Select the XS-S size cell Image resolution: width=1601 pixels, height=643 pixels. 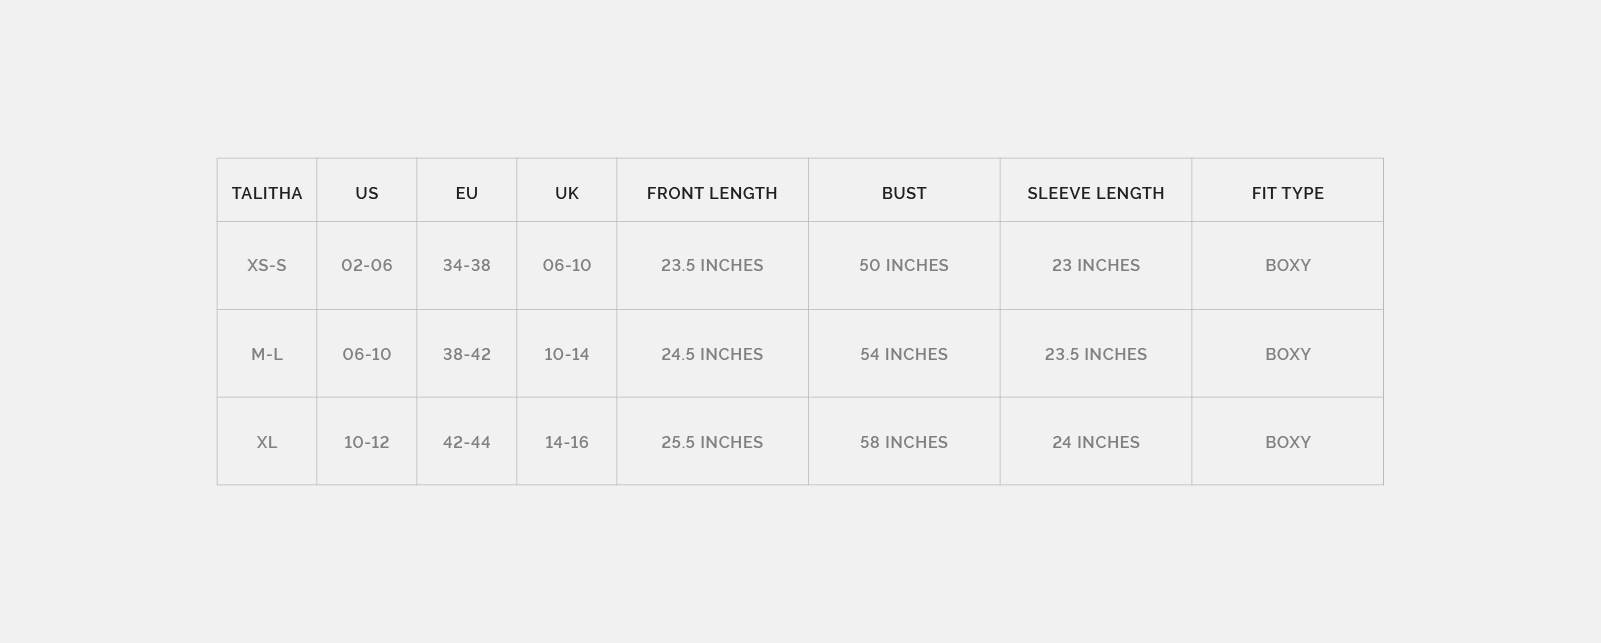pyautogui.click(x=267, y=265)
